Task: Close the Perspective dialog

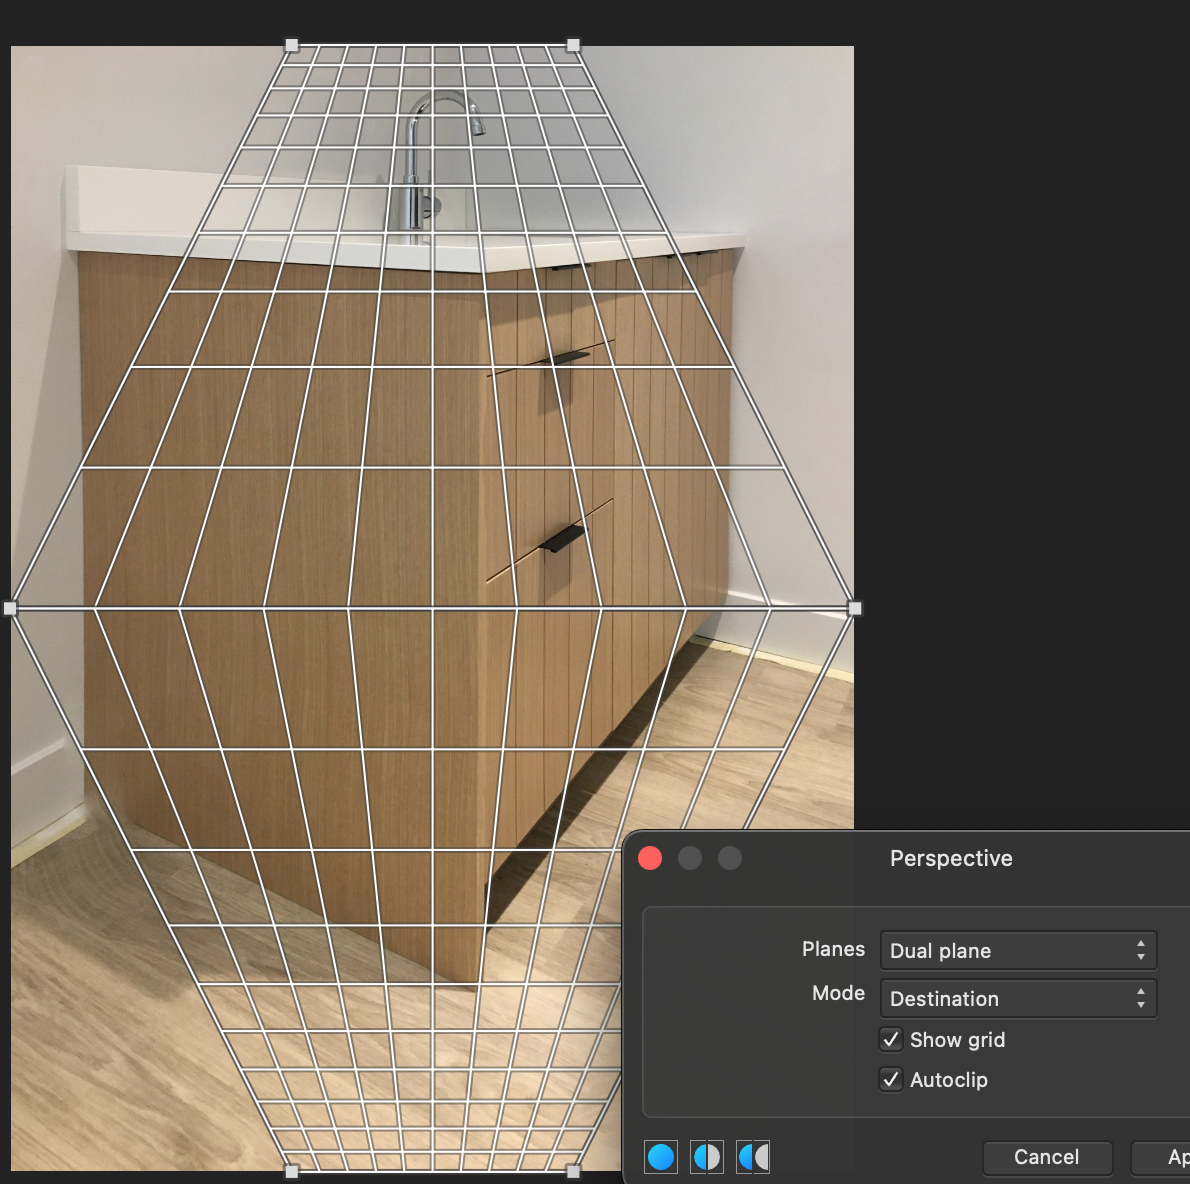Action: [x=650, y=858]
